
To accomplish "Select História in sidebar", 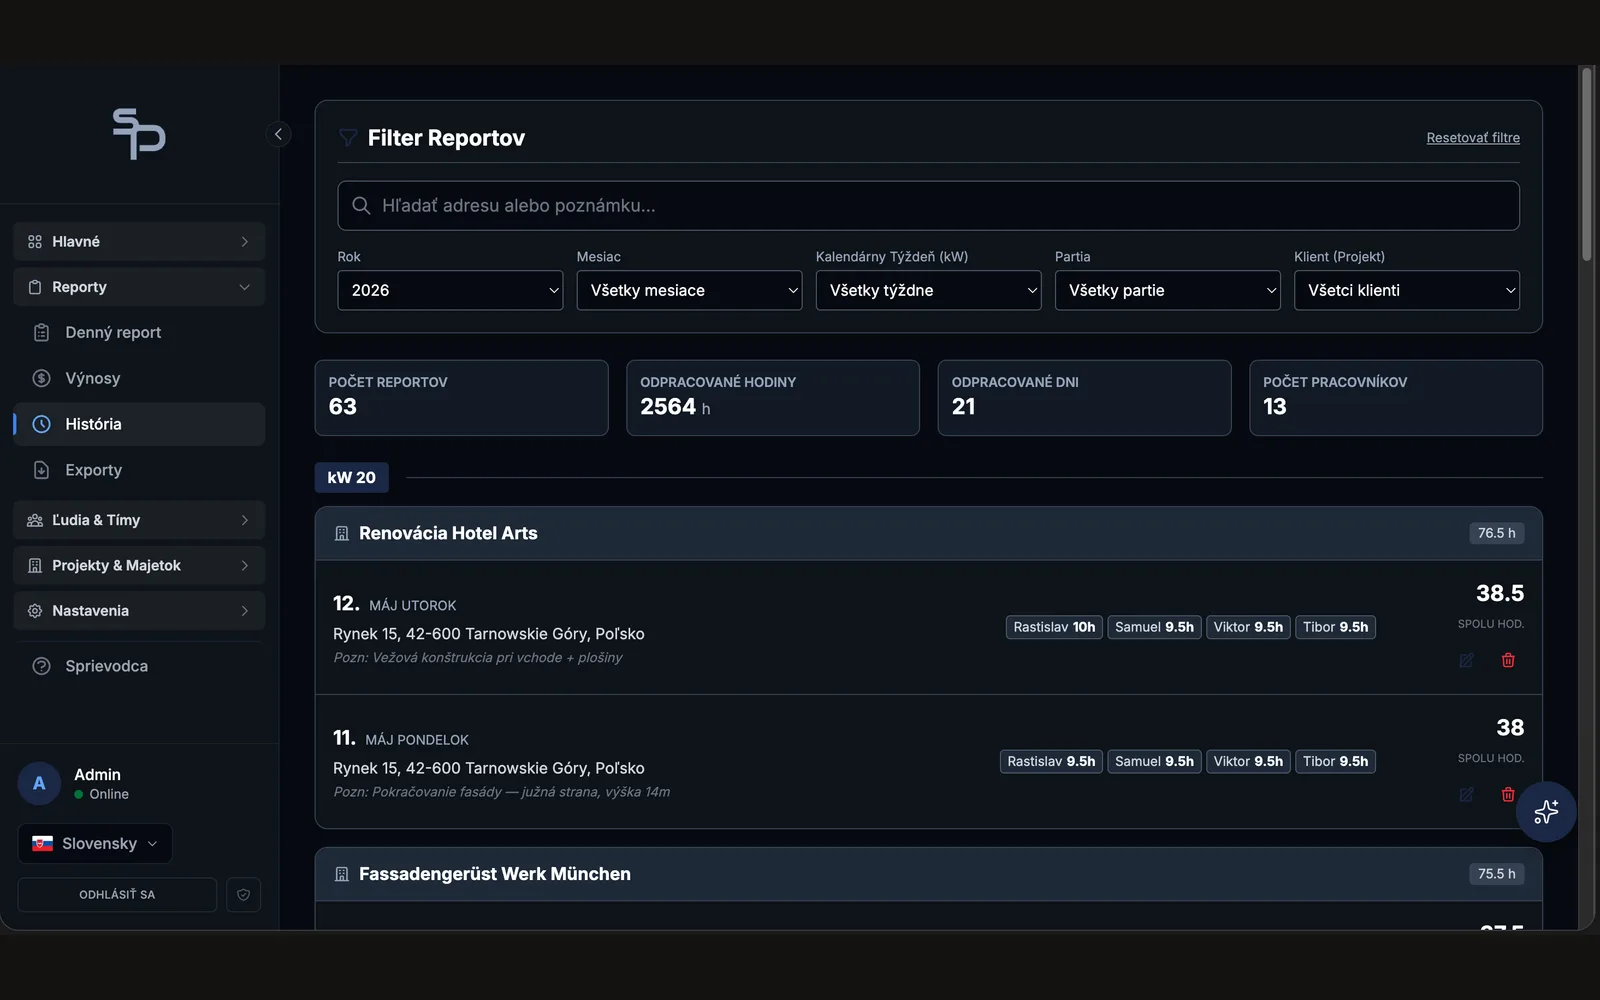I will (139, 424).
